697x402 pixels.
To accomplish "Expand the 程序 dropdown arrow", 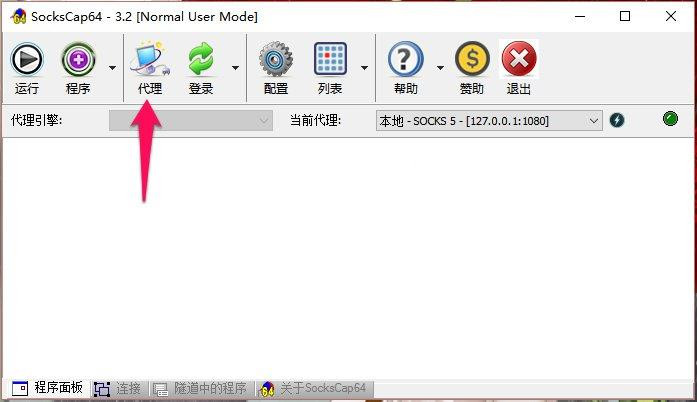I will pyautogui.click(x=112, y=68).
